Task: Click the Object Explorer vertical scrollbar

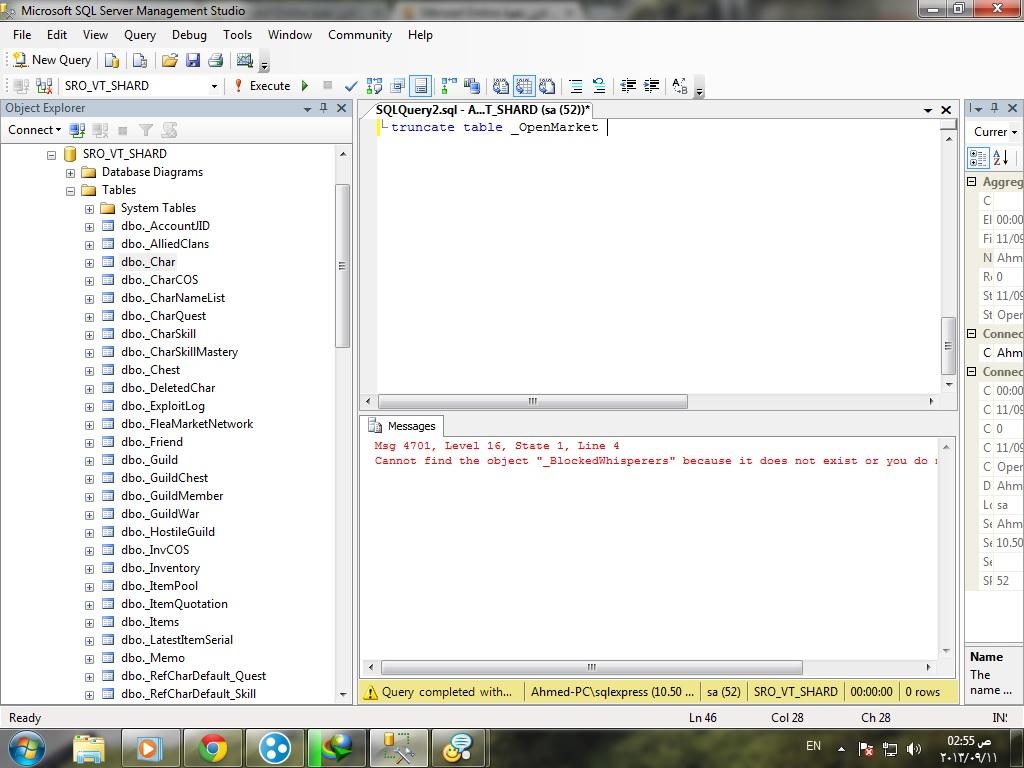Action: 342,266
